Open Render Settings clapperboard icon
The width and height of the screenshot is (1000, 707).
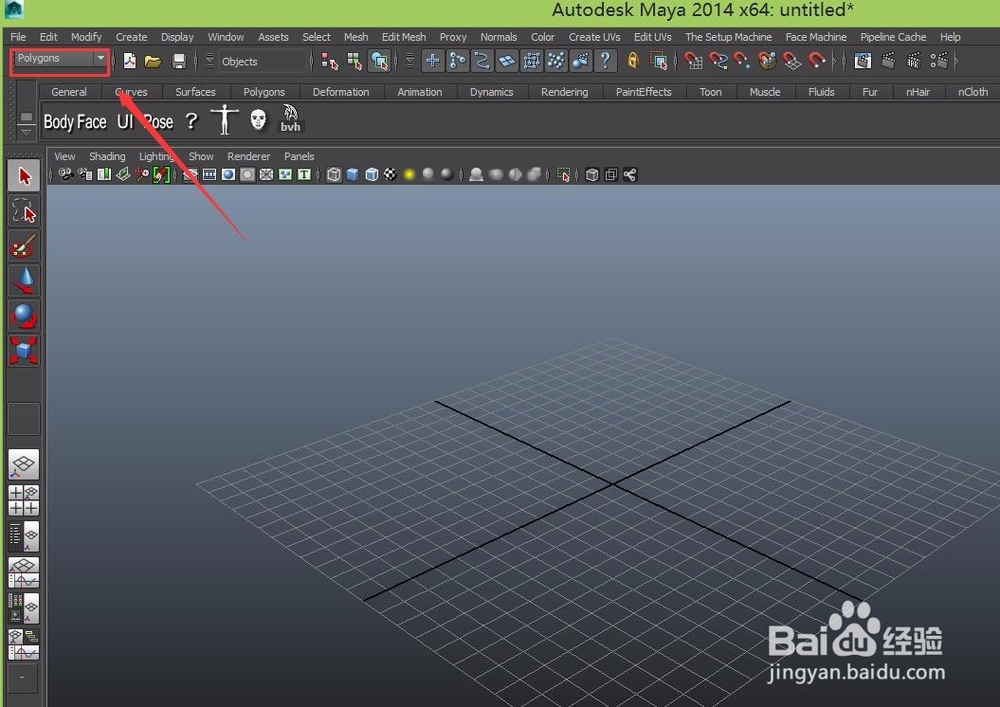point(939,61)
